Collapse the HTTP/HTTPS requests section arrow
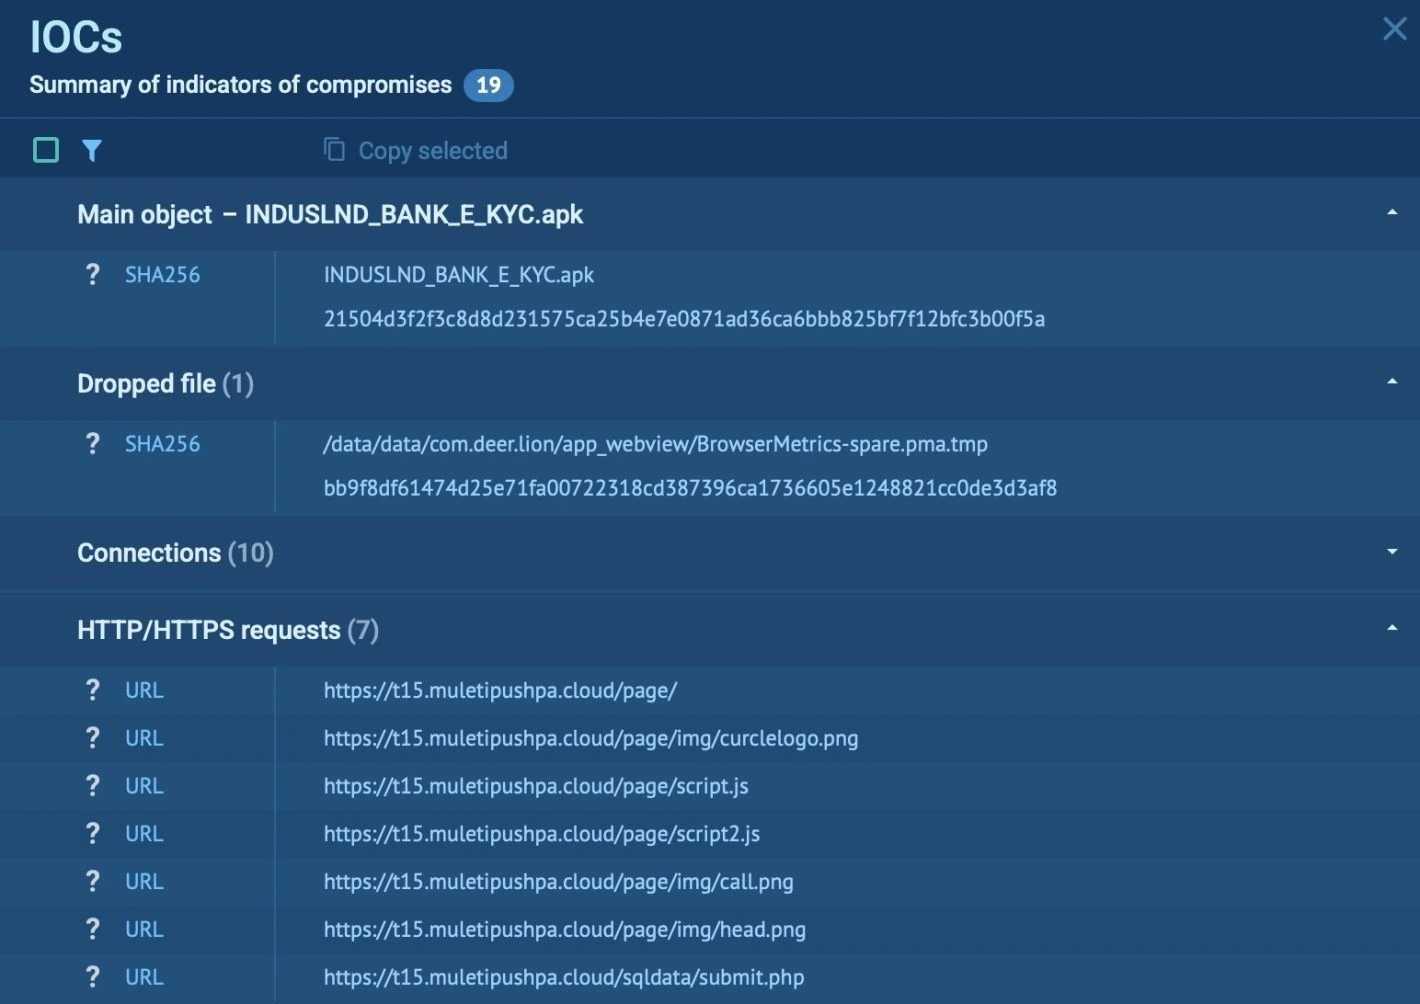Screen dimensions: 1420x1004 pos(1391,629)
